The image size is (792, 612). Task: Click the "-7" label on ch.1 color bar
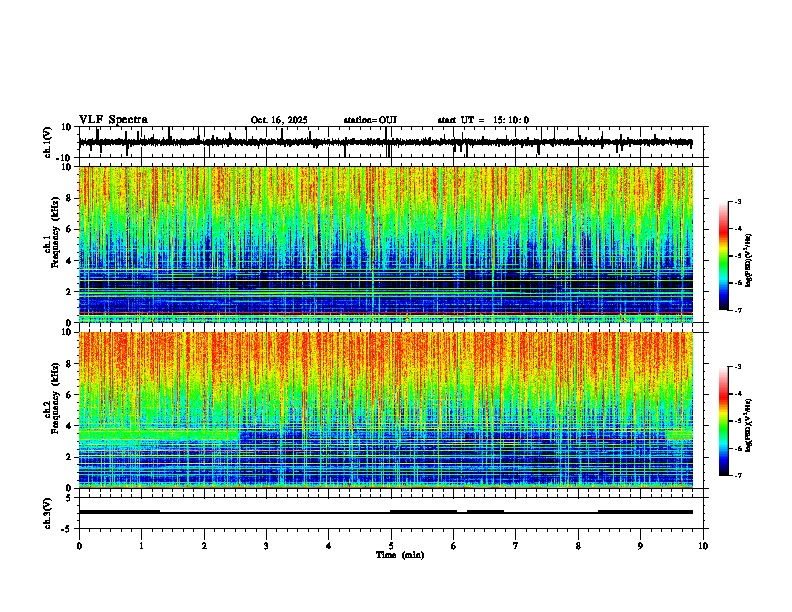point(738,310)
